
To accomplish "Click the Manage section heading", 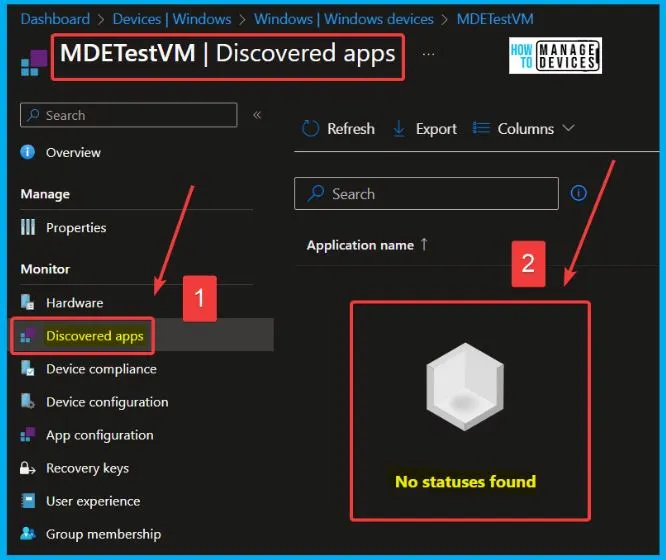I will point(45,194).
